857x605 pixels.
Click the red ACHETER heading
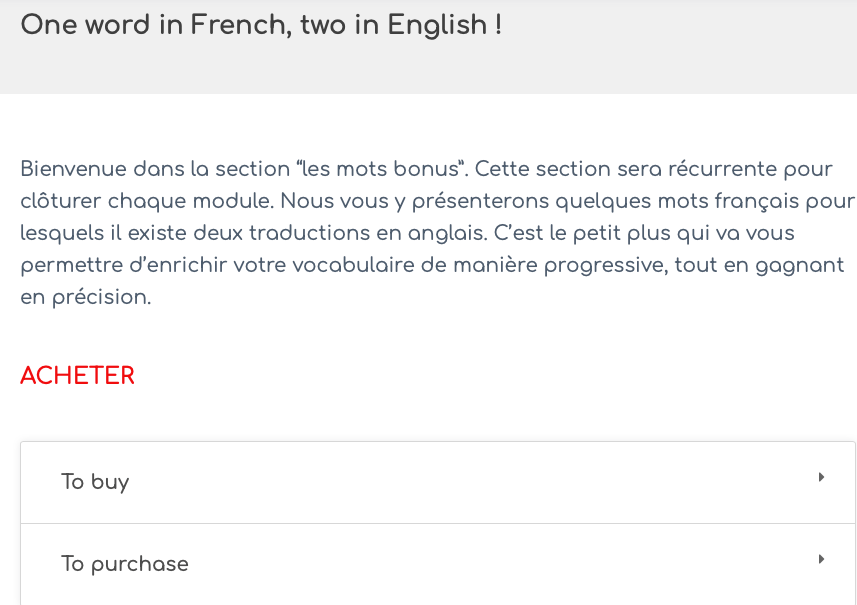[x=77, y=376]
